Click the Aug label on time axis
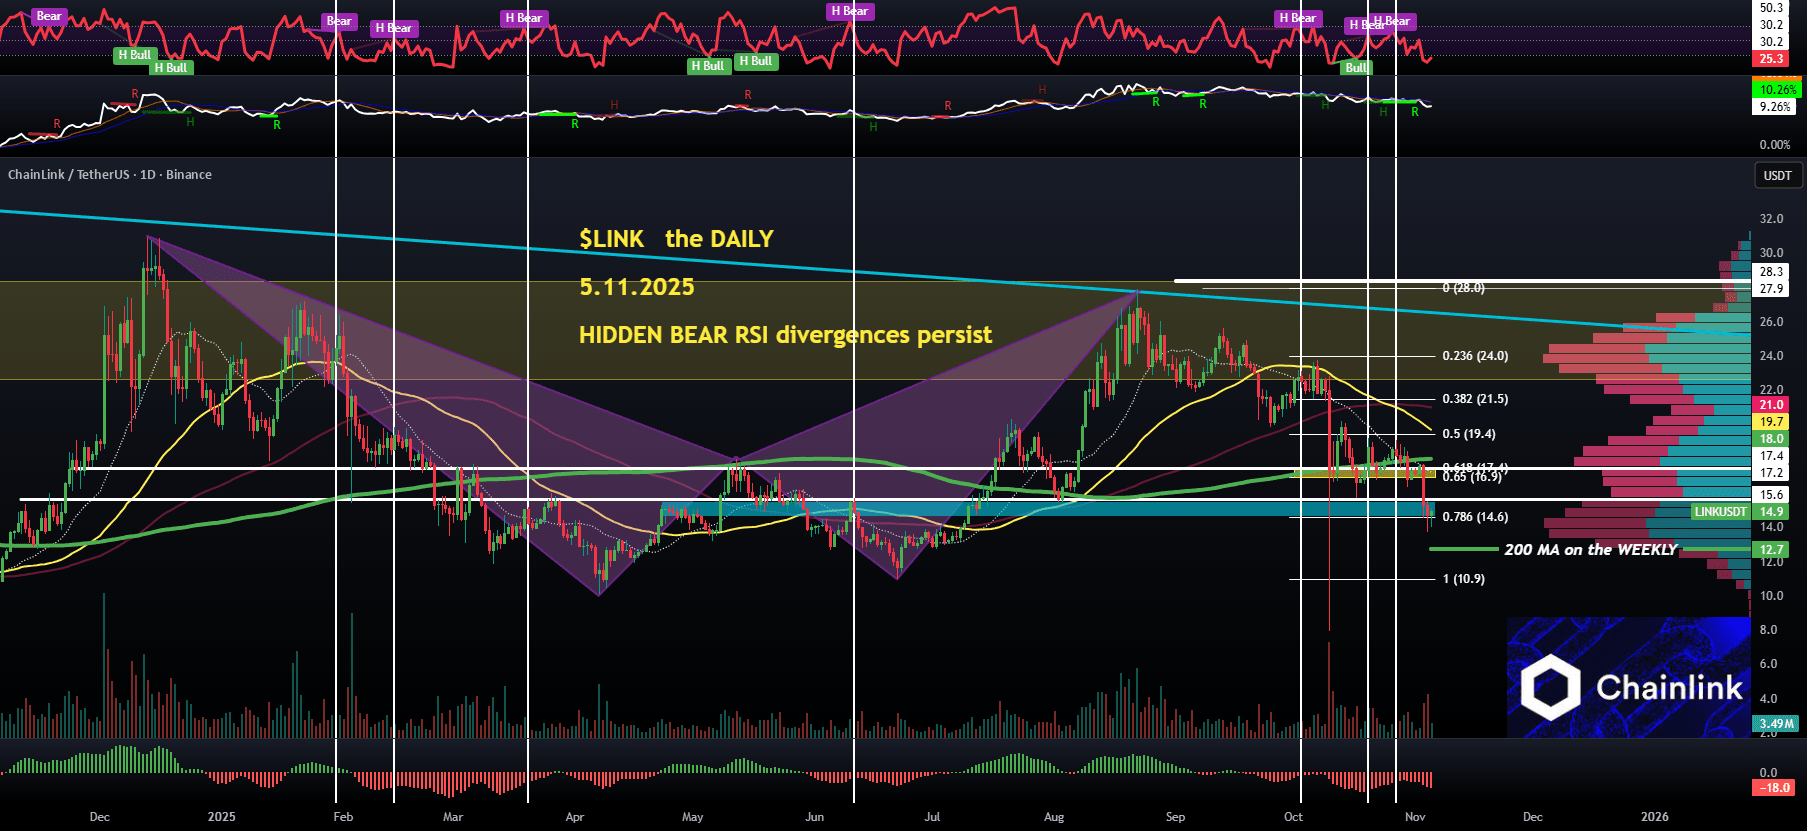The width and height of the screenshot is (1807, 831). pyautogui.click(x=1054, y=817)
